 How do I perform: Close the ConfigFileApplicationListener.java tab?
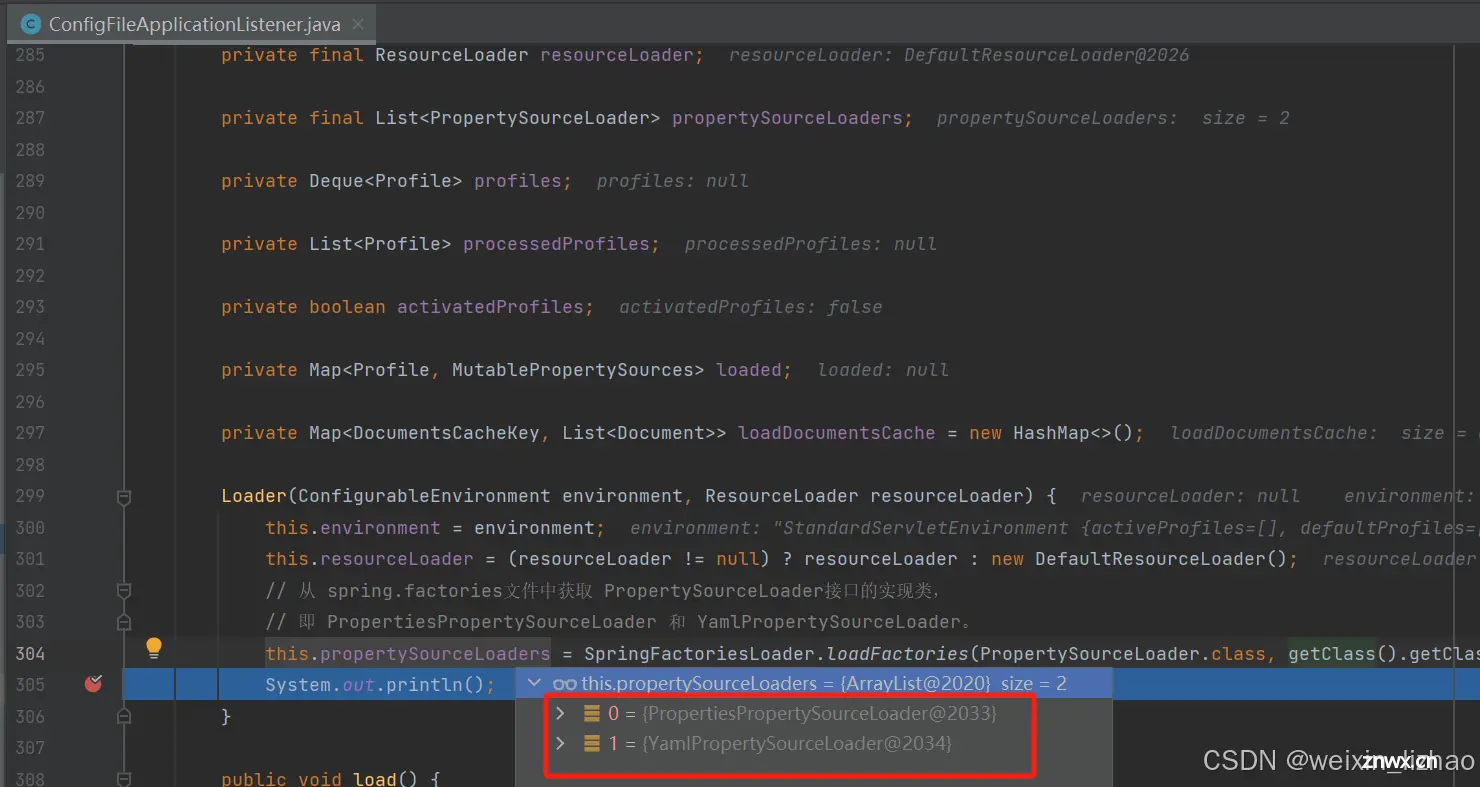point(359,24)
